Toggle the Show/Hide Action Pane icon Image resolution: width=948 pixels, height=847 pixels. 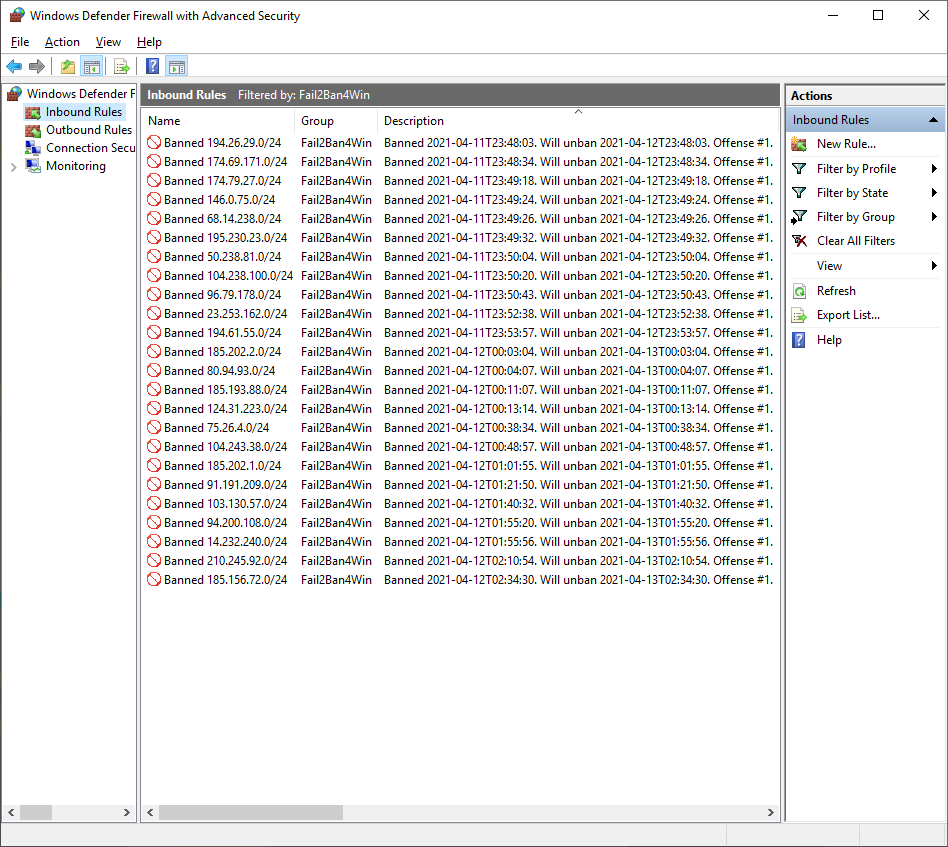[x=177, y=67]
